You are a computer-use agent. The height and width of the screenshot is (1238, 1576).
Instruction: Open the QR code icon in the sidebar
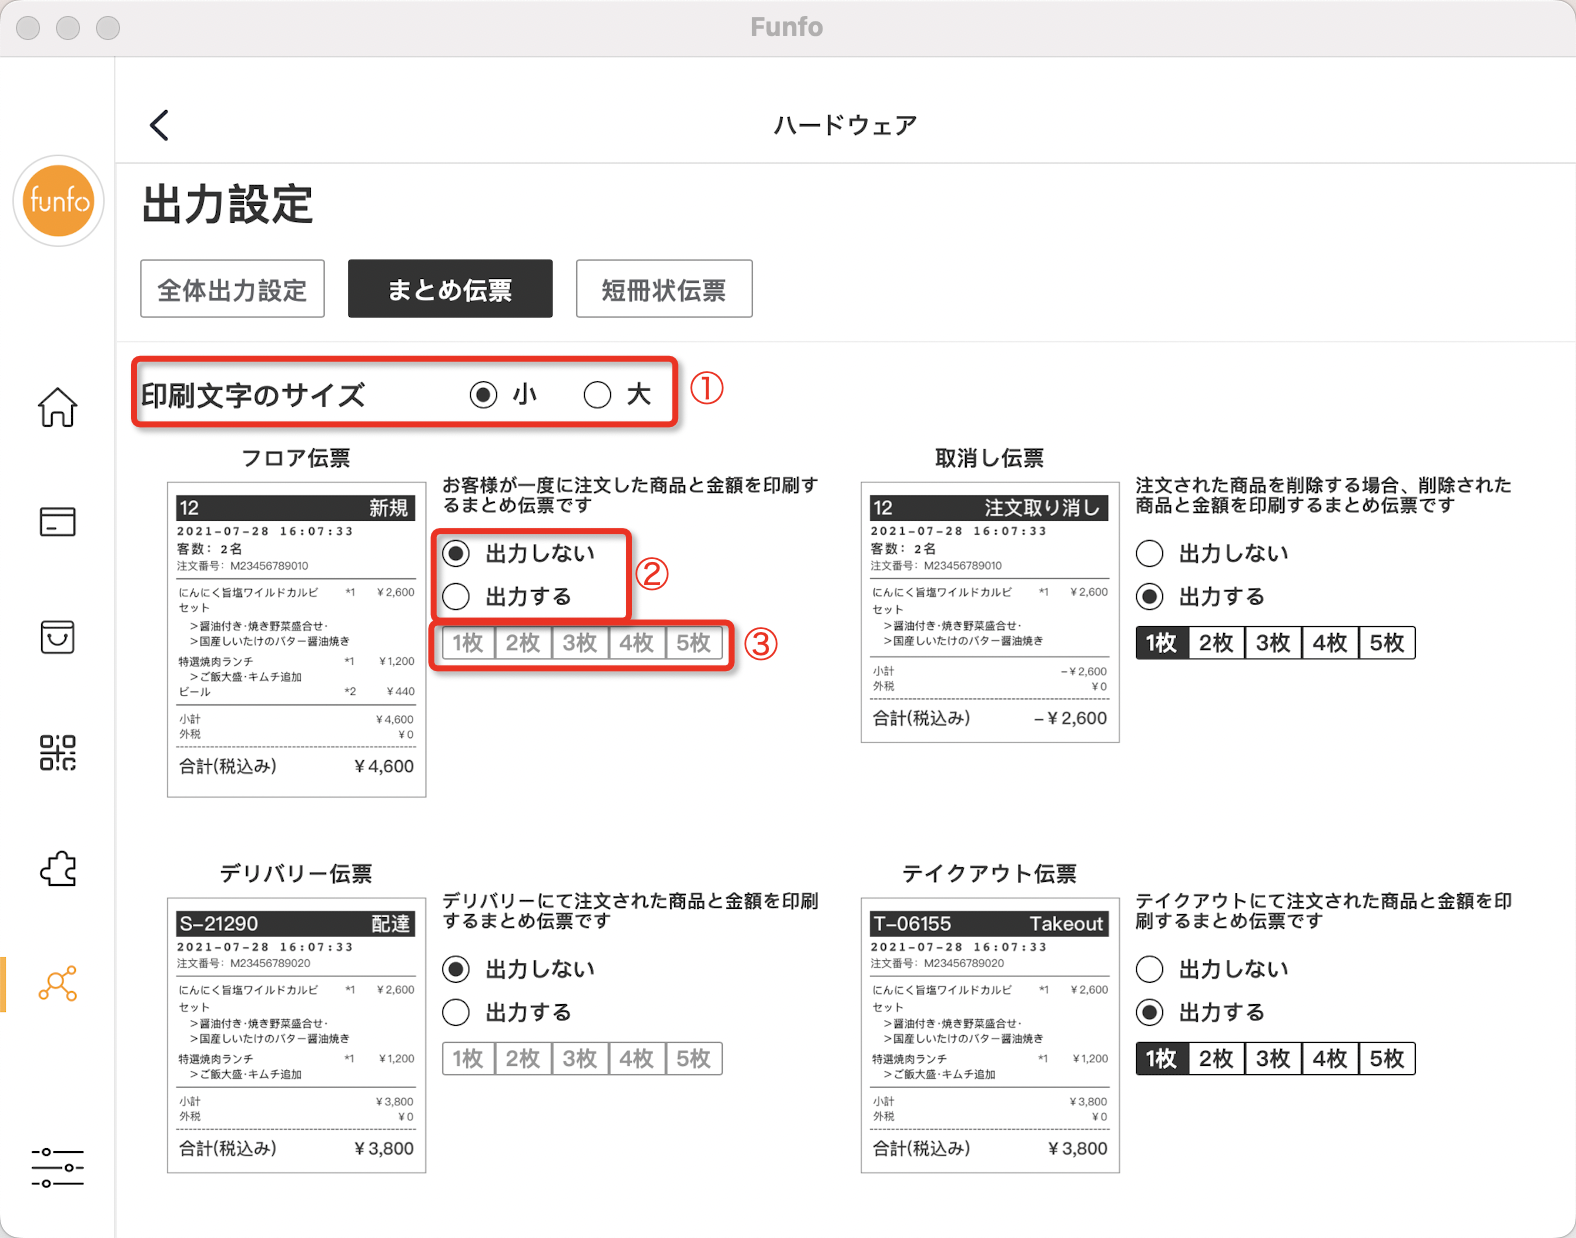click(58, 753)
